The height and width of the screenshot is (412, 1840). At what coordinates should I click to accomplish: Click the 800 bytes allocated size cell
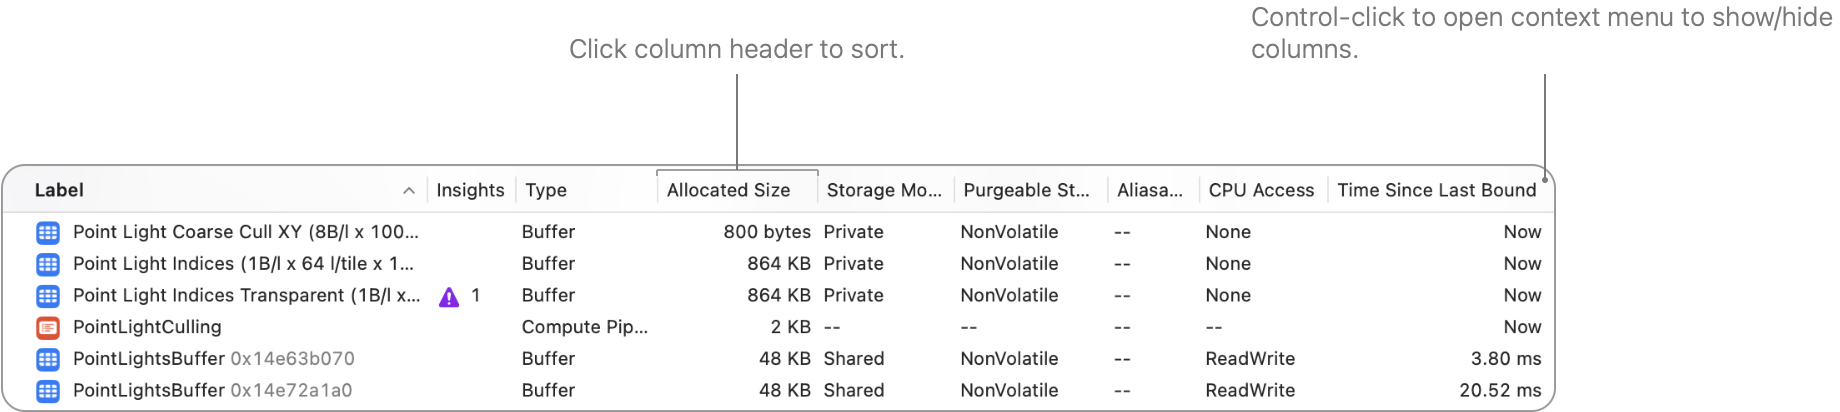click(767, 232)
